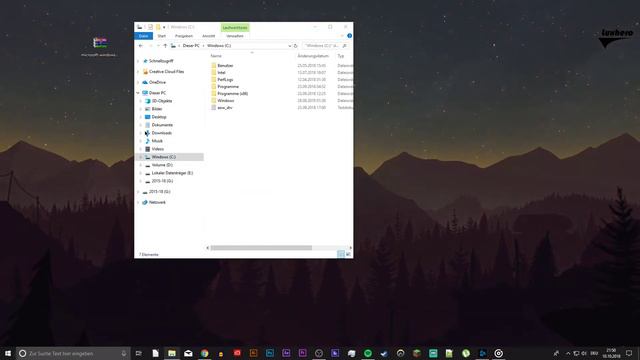
Task: Select Volume (D:) in the navigation tree
Action: (x=162, y=165)
